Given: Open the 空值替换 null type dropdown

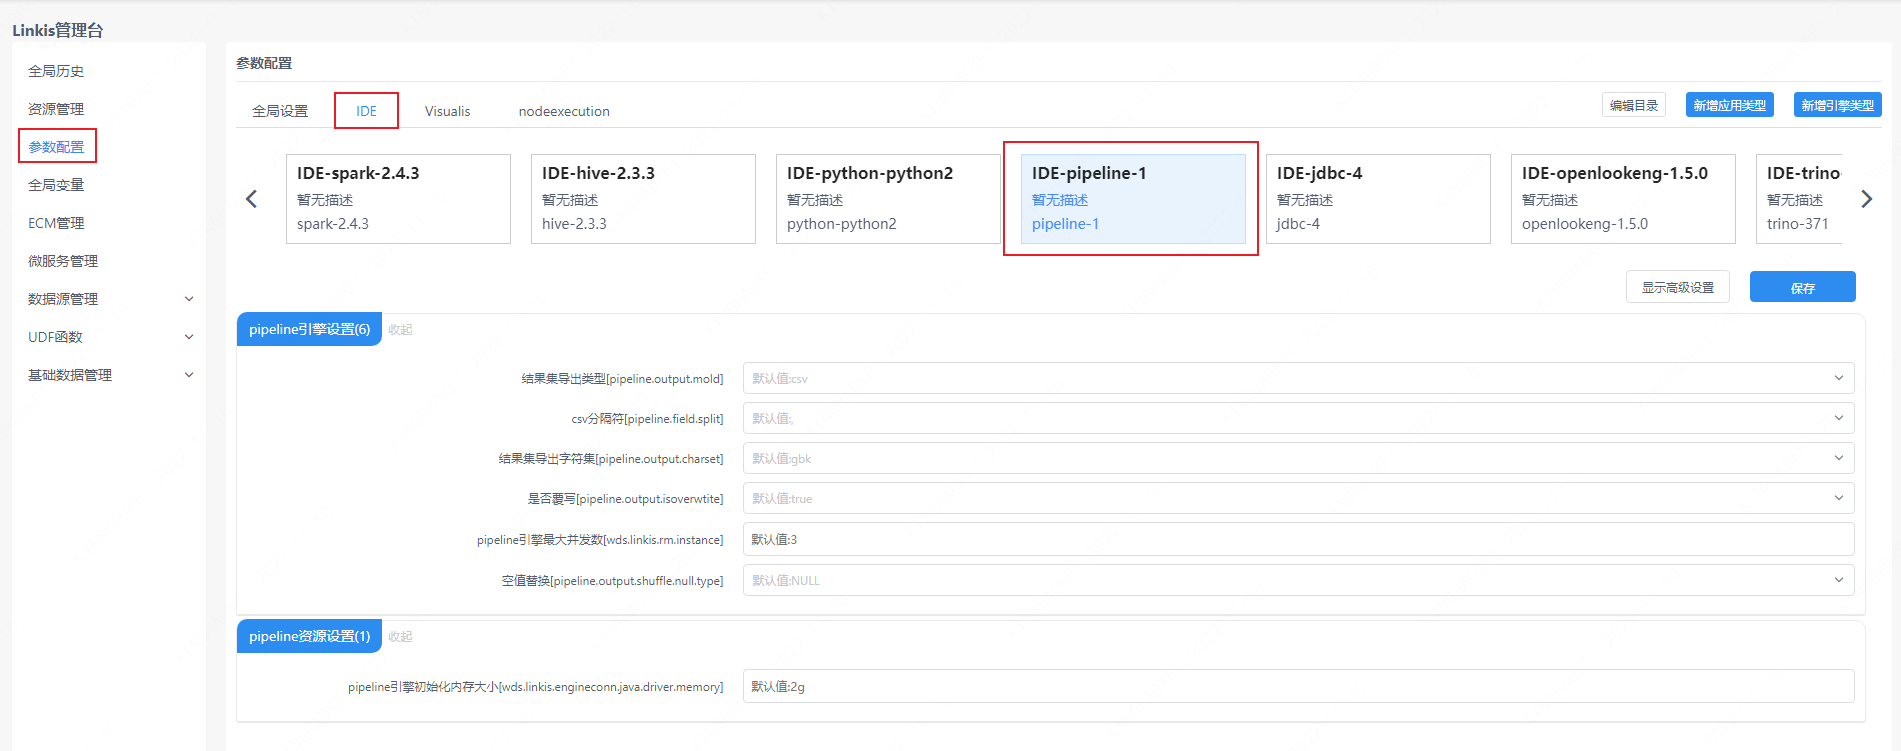Looking at the screenshot, I should (x=1297, y=580).
